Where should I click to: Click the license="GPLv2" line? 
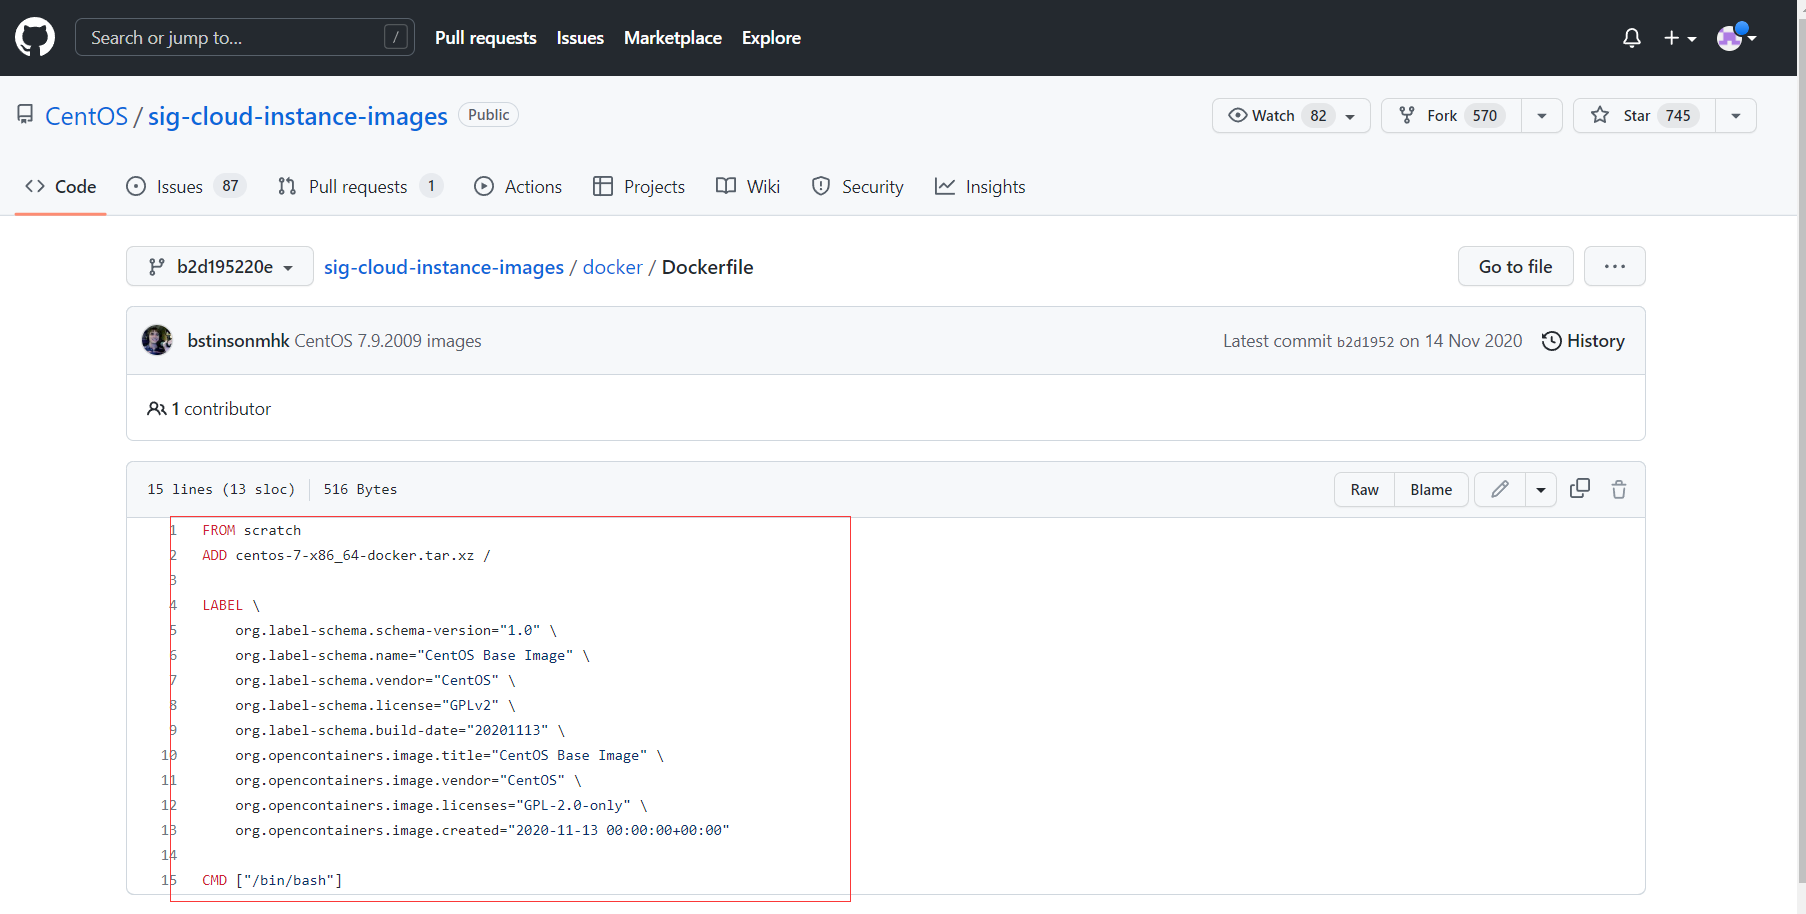[x=375, y=705]
